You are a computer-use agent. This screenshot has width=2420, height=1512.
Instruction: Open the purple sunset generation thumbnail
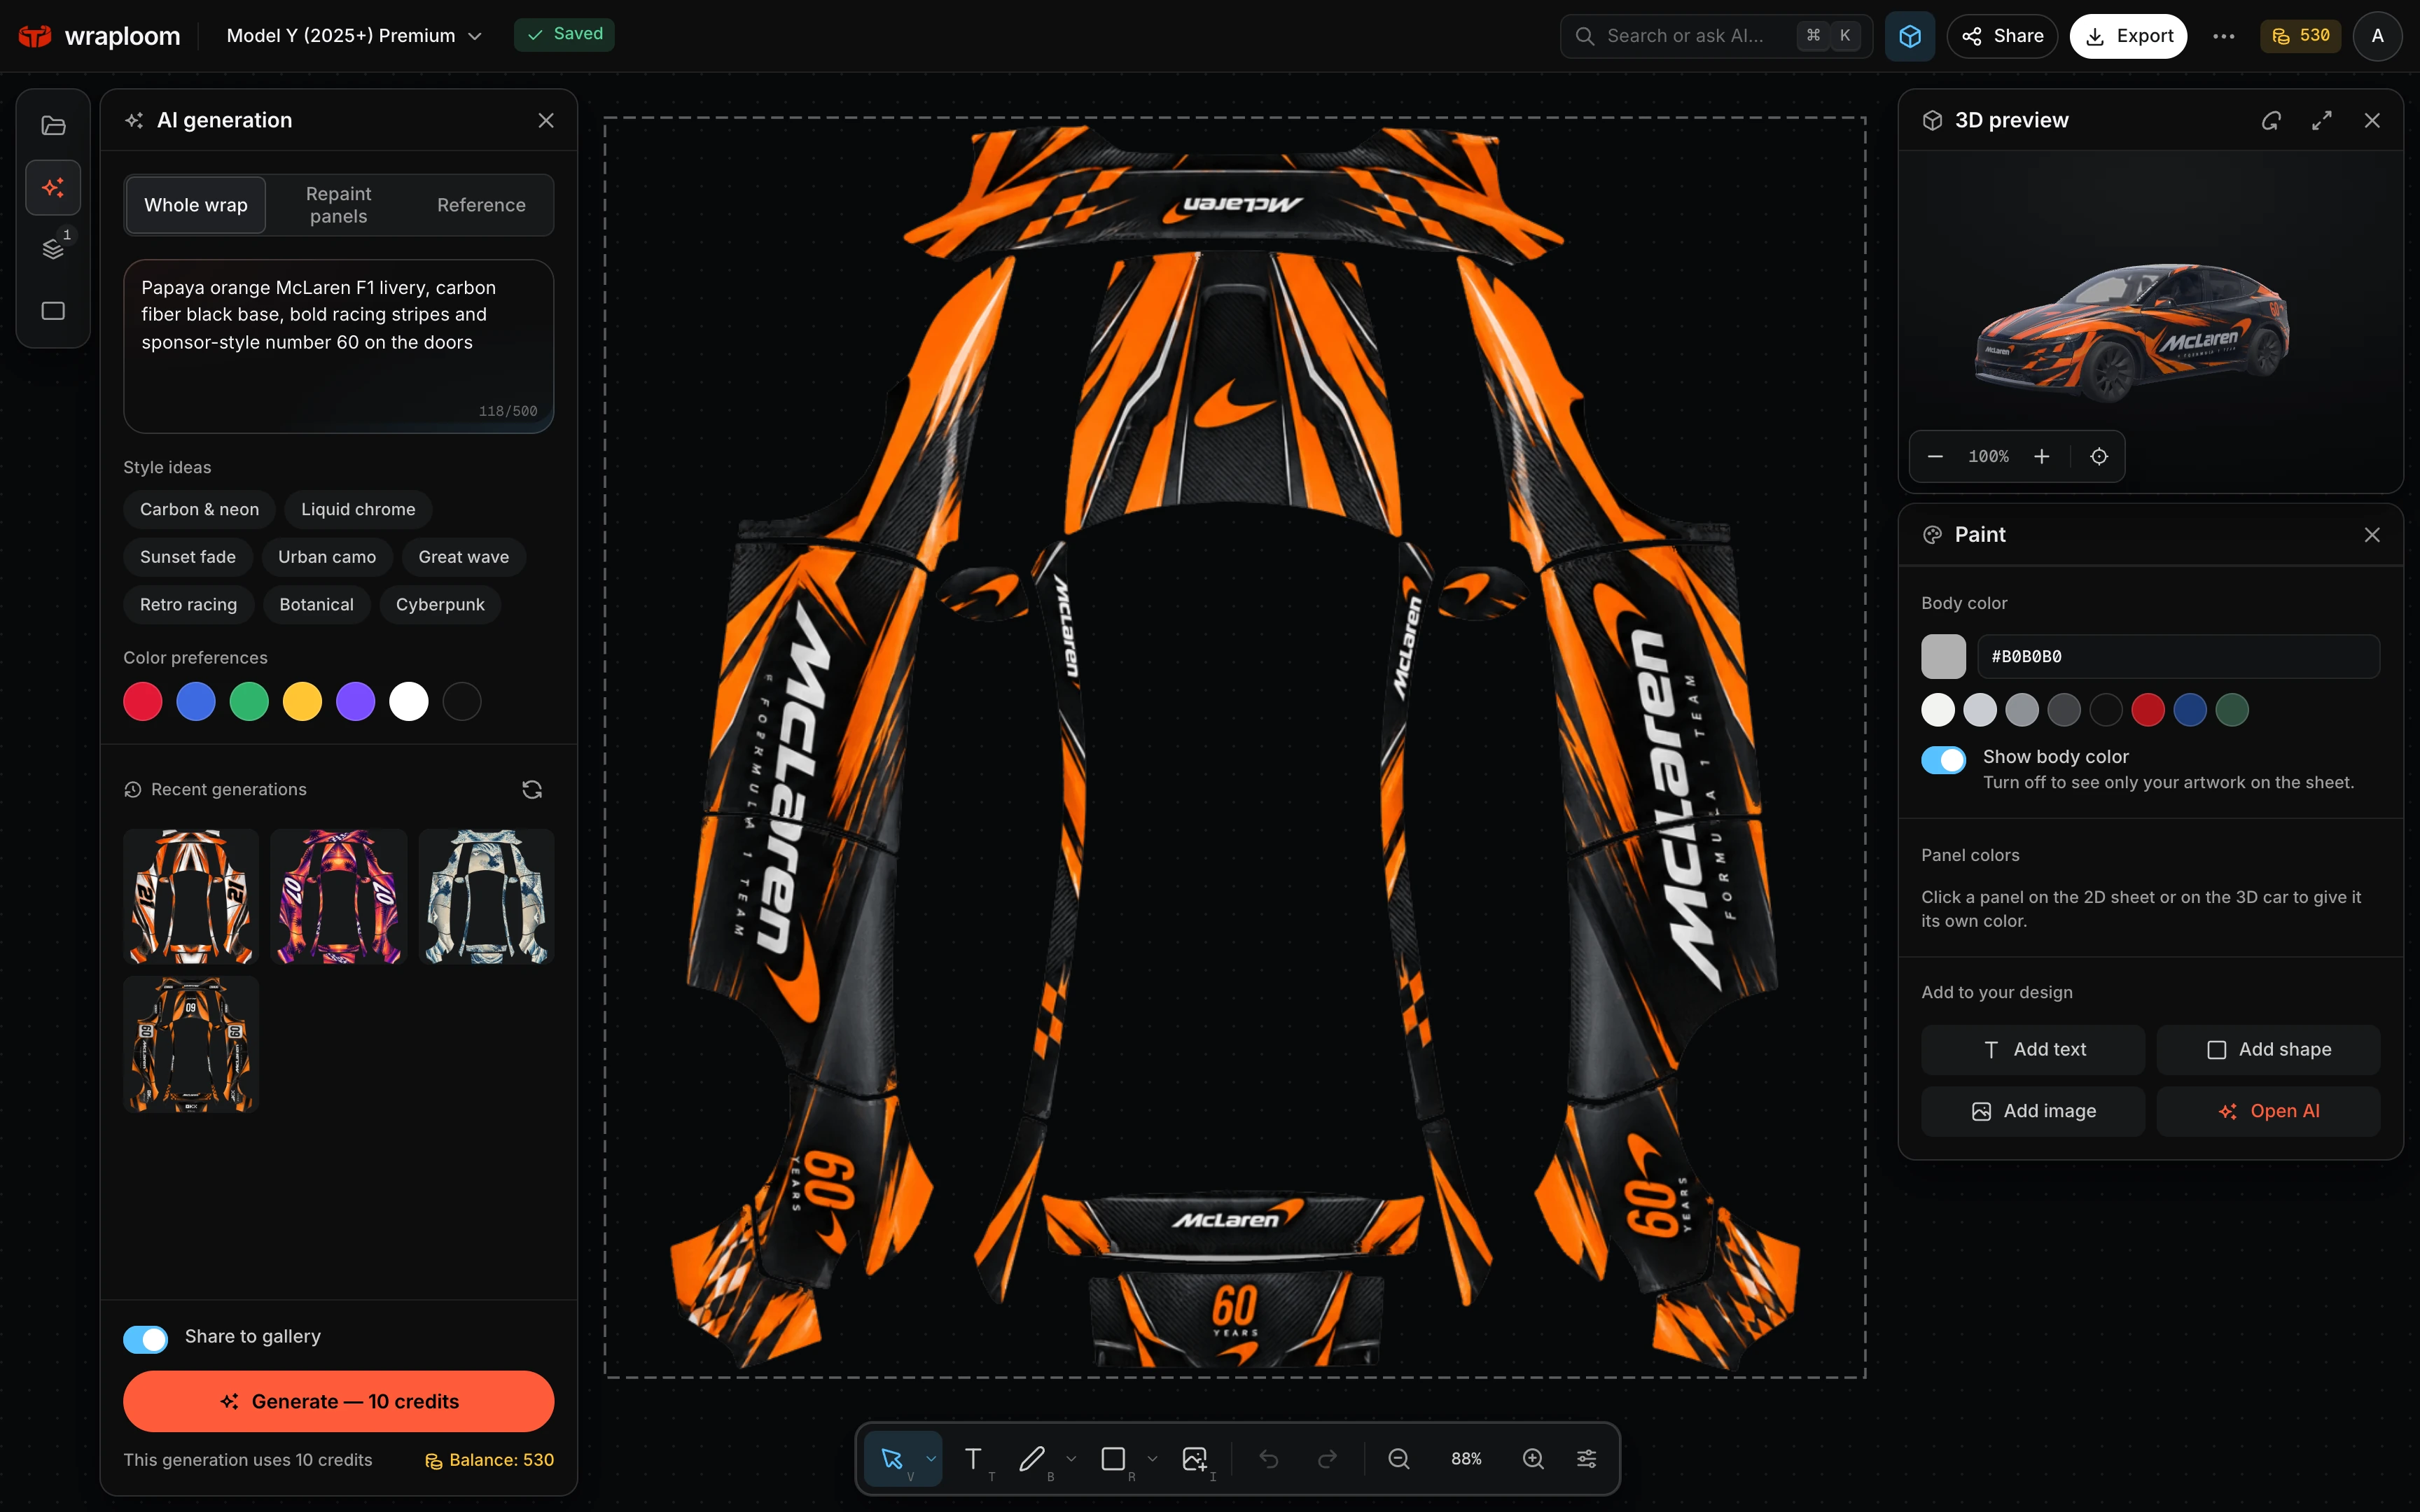[338, 897]
